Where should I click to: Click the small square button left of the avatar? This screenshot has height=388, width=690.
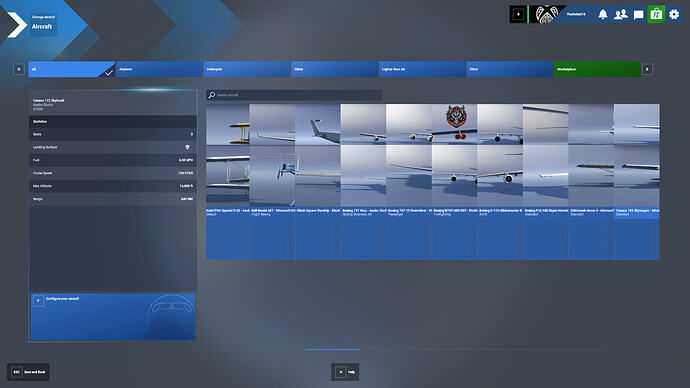[x=518, y=15]
